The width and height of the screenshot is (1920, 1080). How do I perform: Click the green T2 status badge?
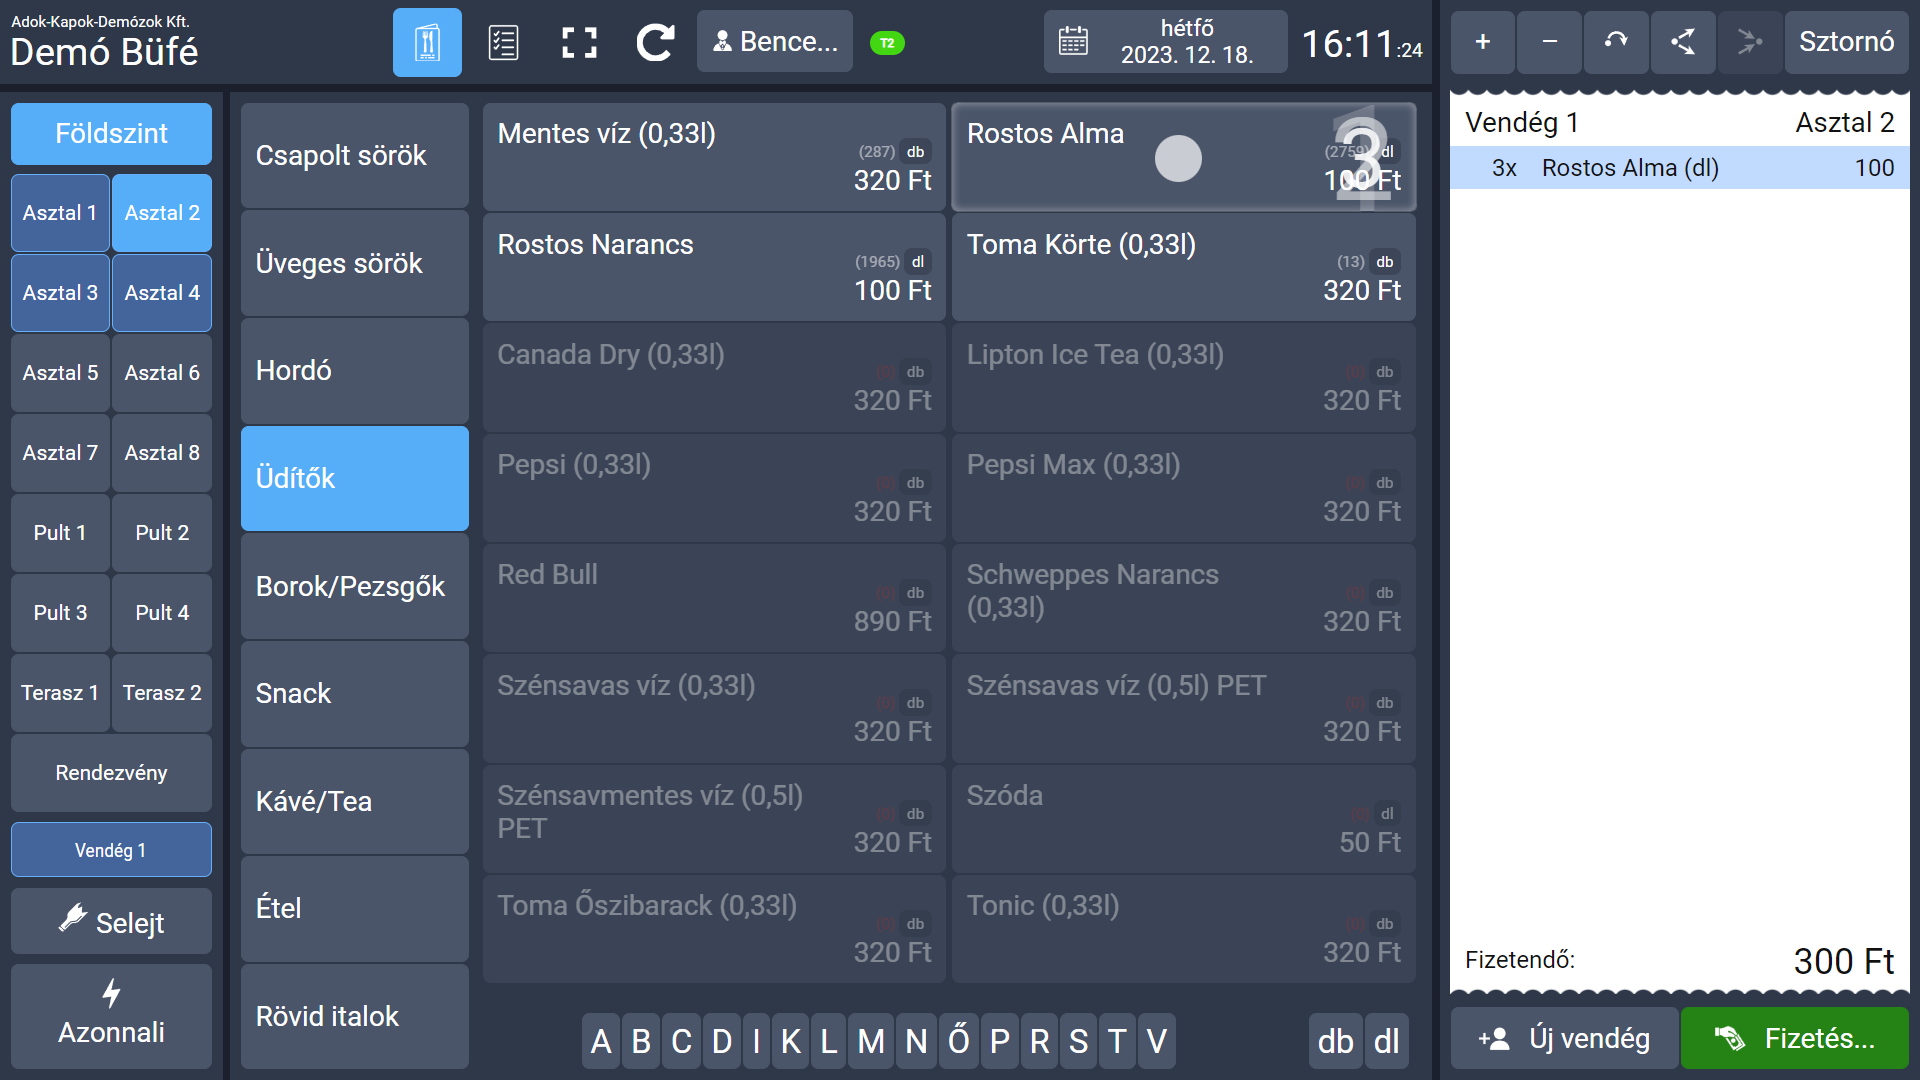click(x=887, y=43)
